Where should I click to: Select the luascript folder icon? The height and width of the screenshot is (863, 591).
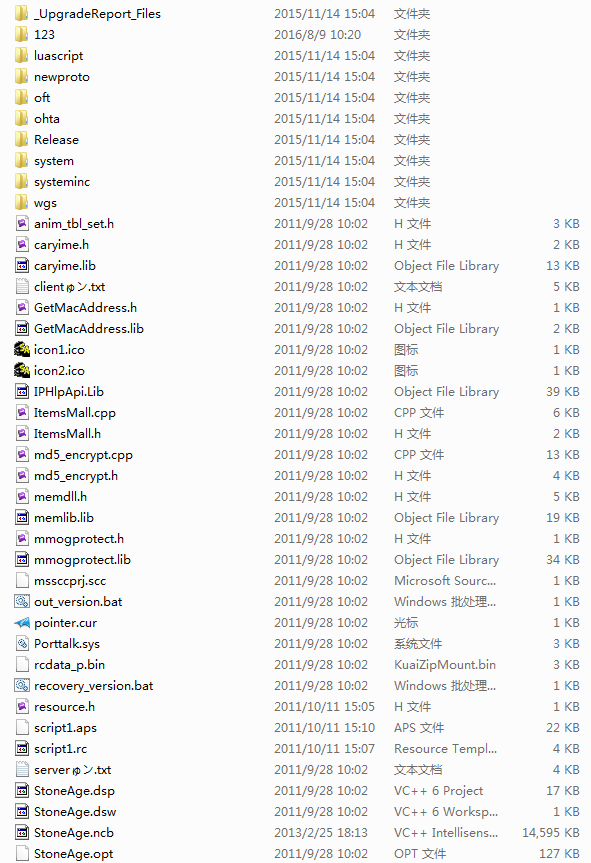(x=21, y=56)
